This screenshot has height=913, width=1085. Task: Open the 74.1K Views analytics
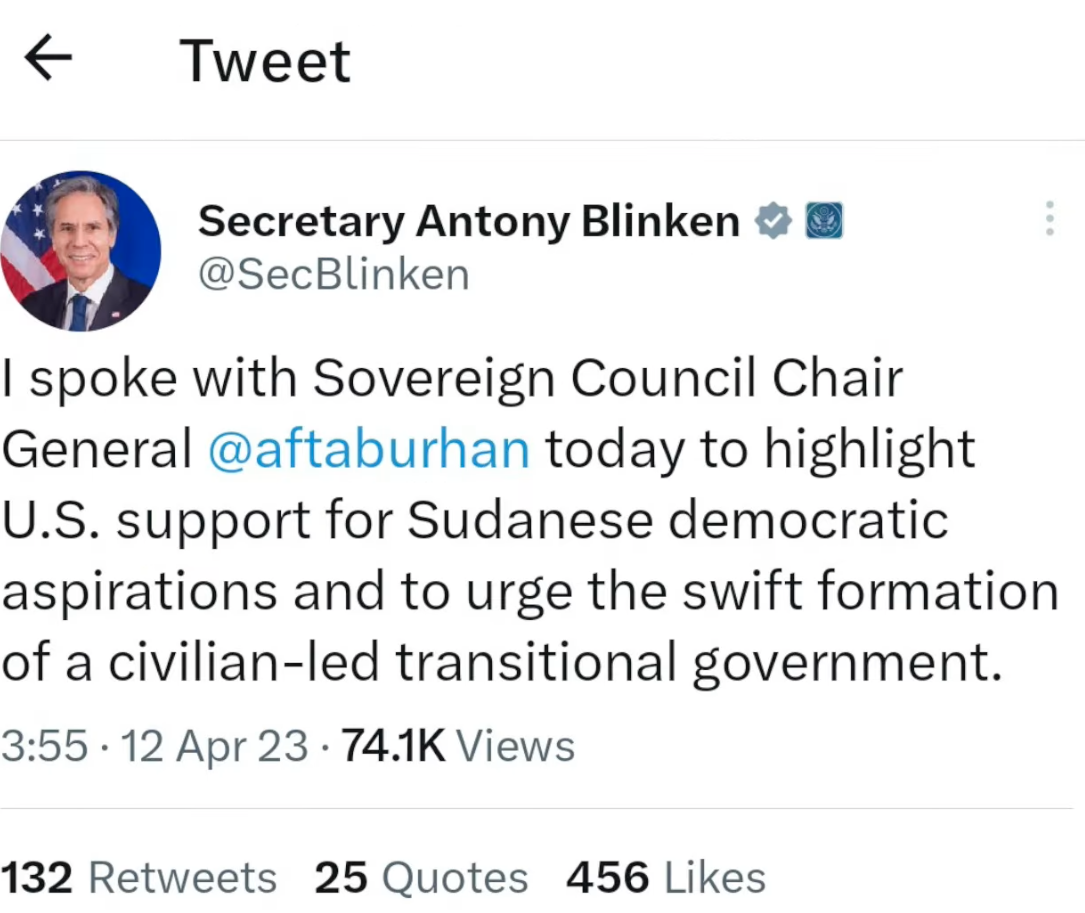[458, 746]
